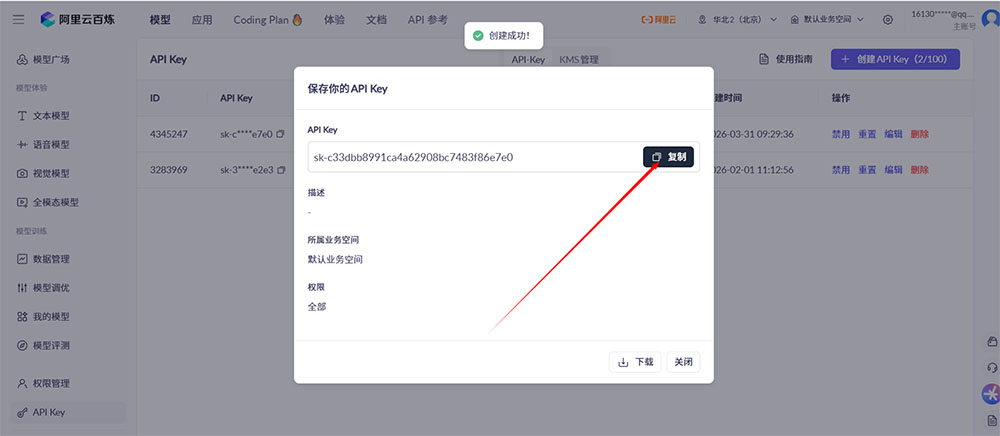This screenshot has width=1000, height=436.
Task: Expand the 默认业务空间 workspace dropdown
Action: (827, 20)
